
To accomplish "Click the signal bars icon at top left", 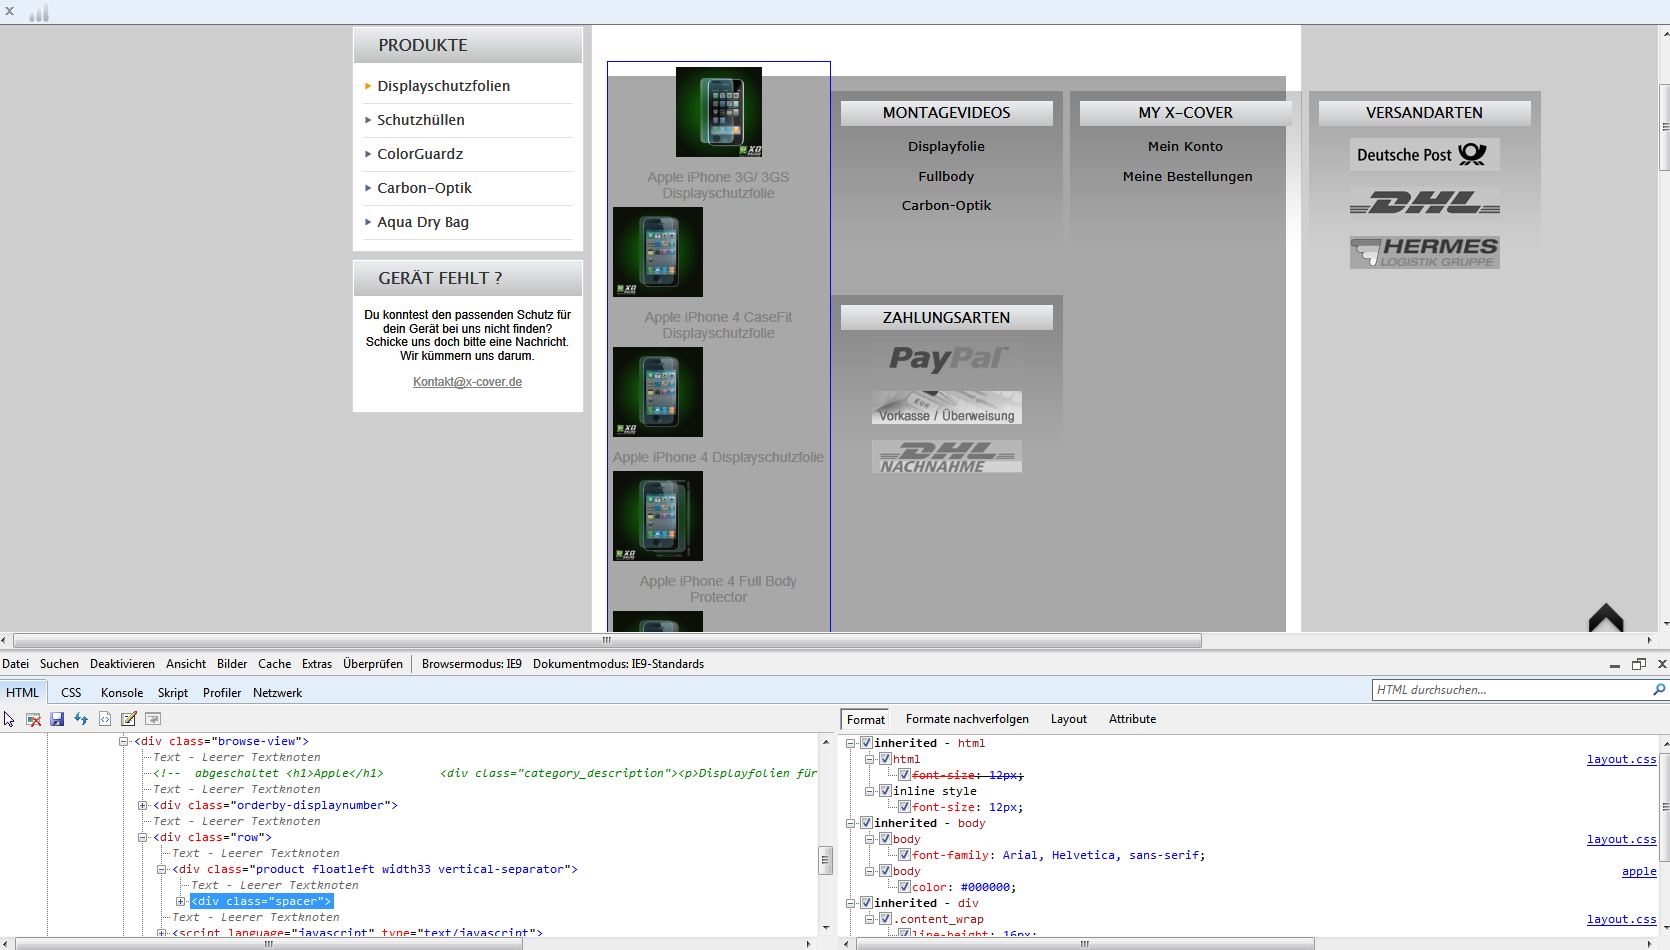I will (x=39, y=12).
